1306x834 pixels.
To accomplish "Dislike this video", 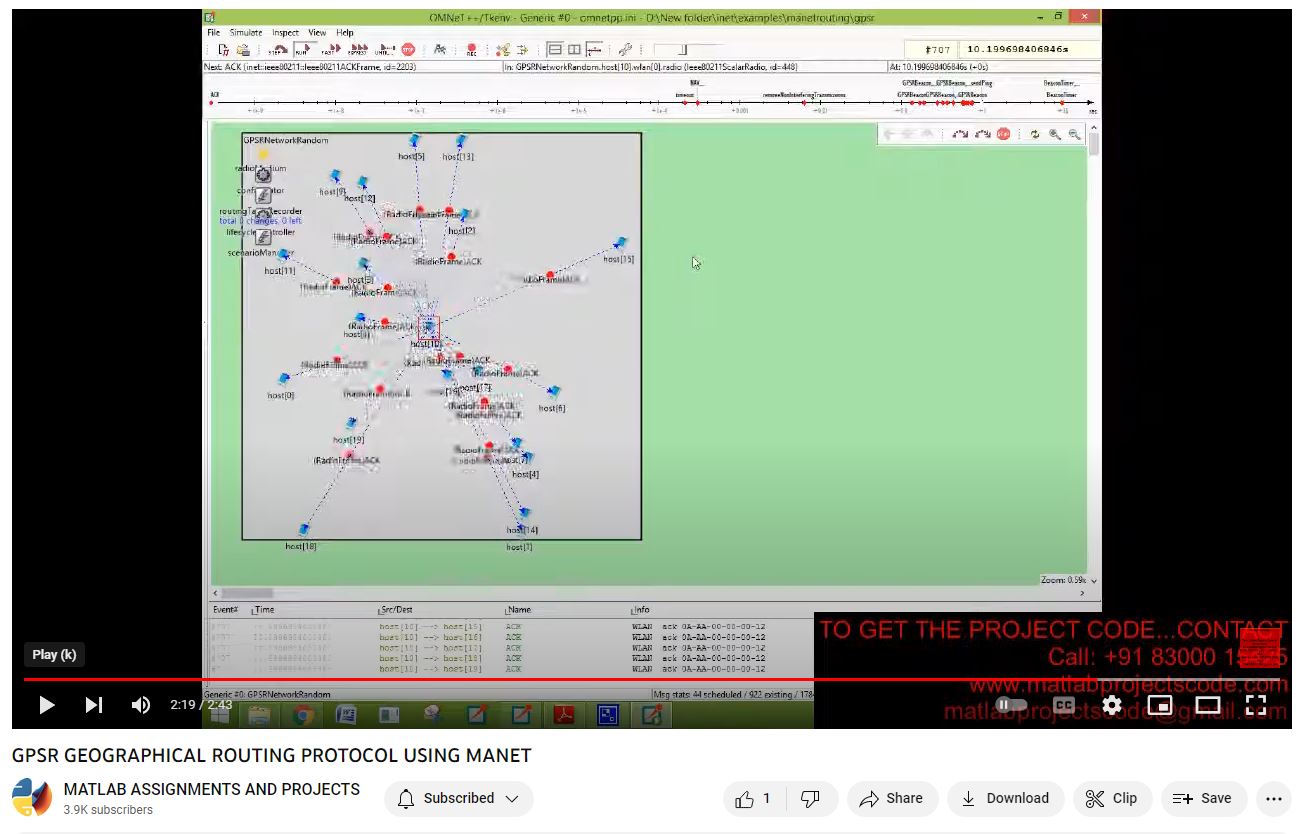I will tap(811, 798).
